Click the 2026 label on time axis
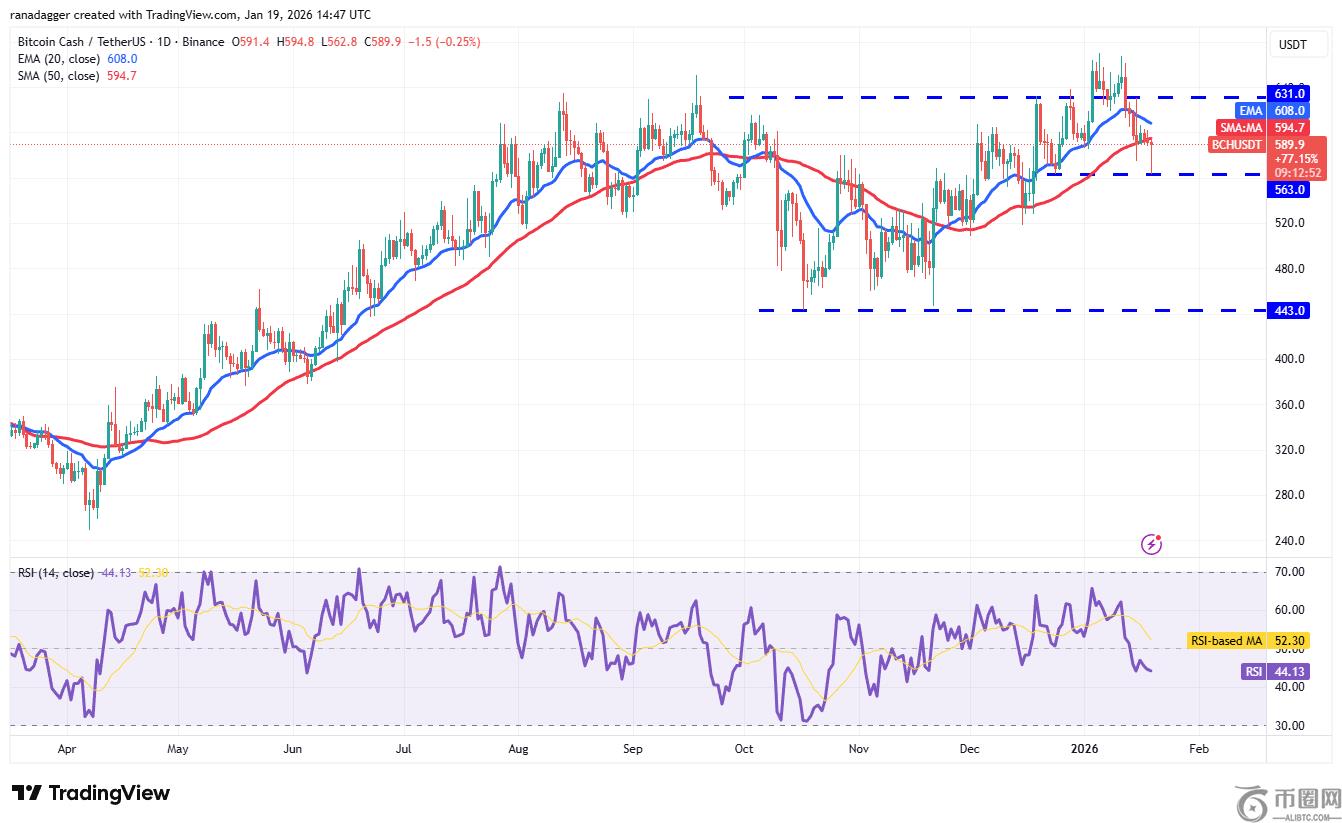 (1085, 748)
